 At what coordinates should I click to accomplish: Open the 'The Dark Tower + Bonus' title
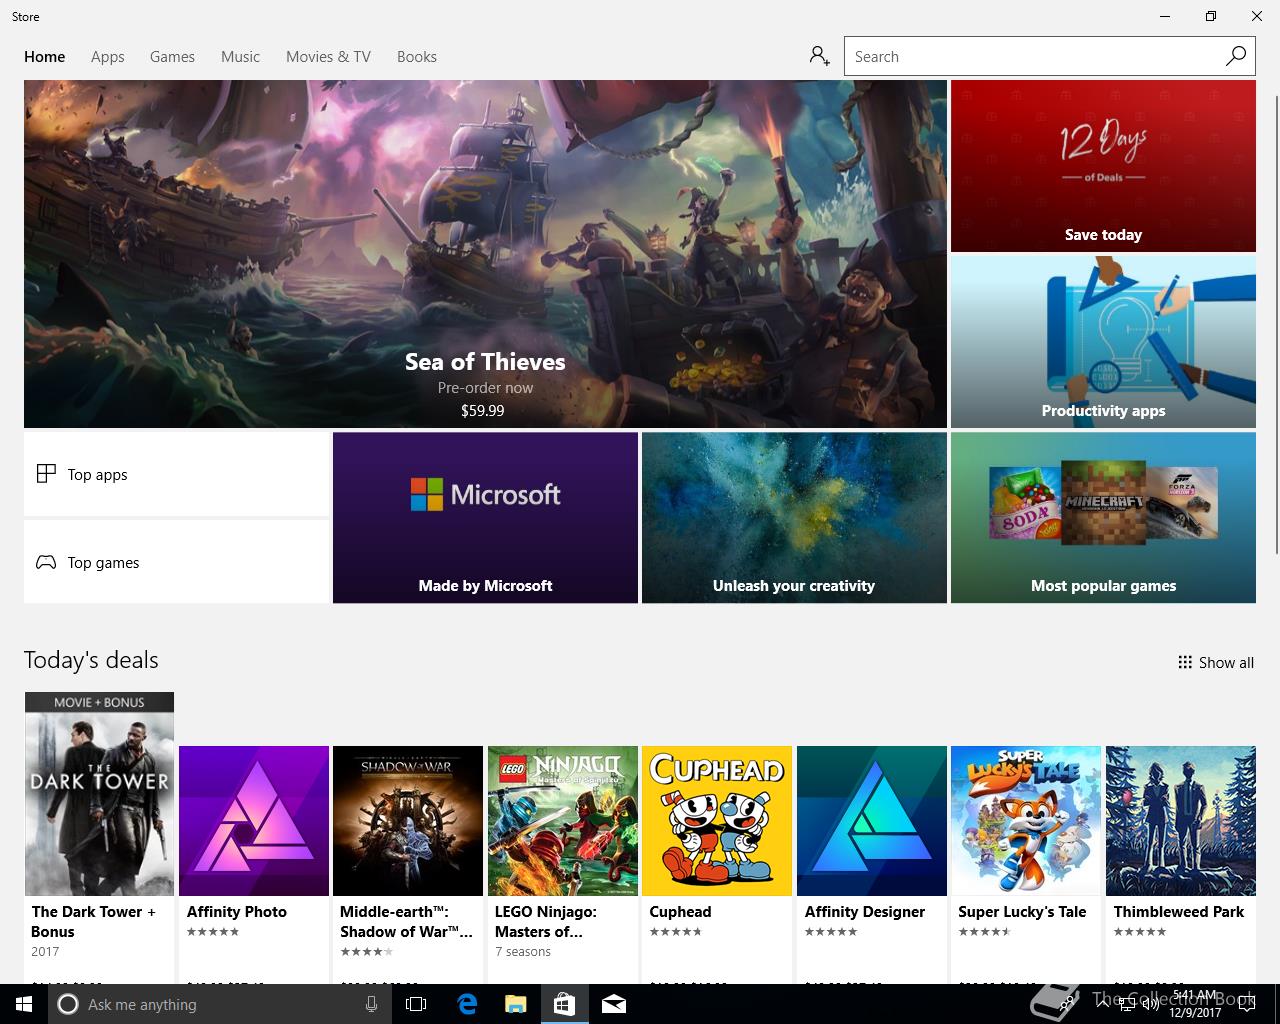(x=94, y=921)
